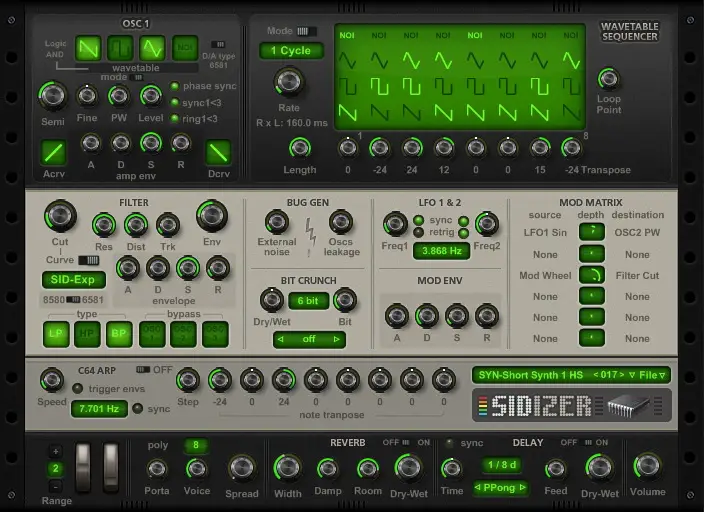
Task: Toggle the phase sync LED
Action: 175,86
